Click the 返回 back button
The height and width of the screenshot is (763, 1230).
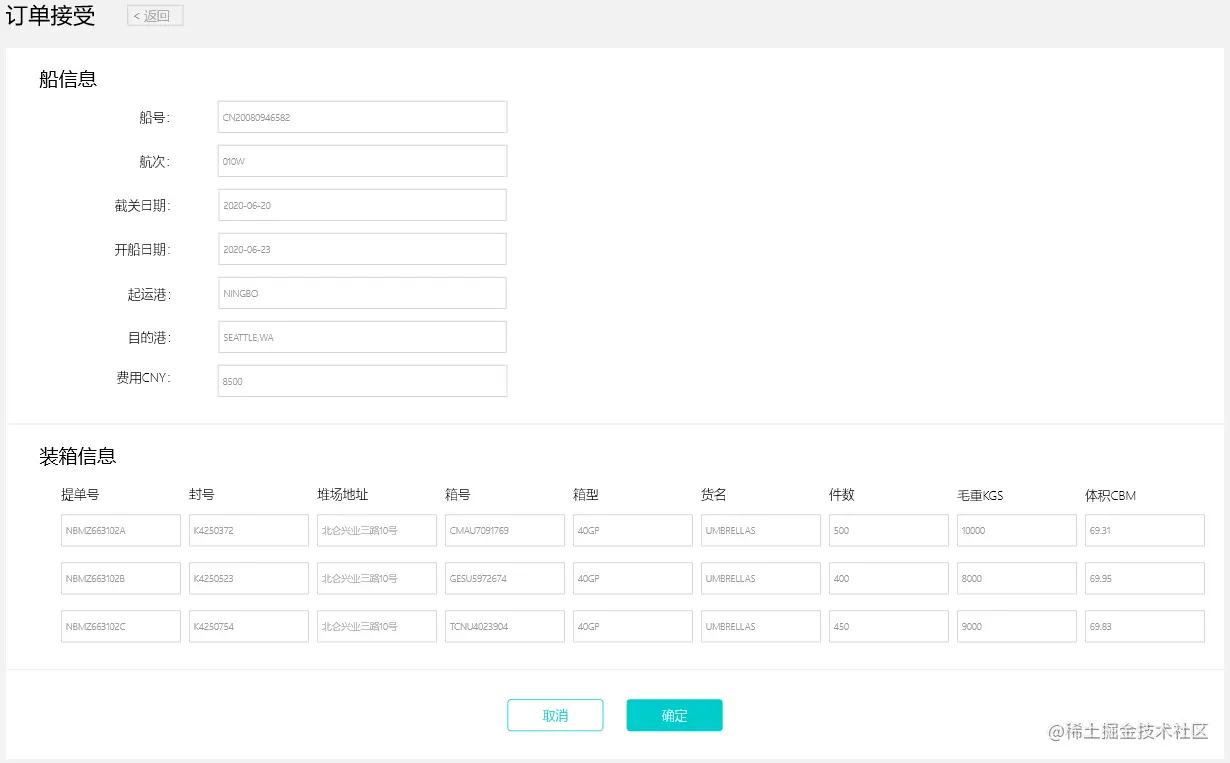155,15
